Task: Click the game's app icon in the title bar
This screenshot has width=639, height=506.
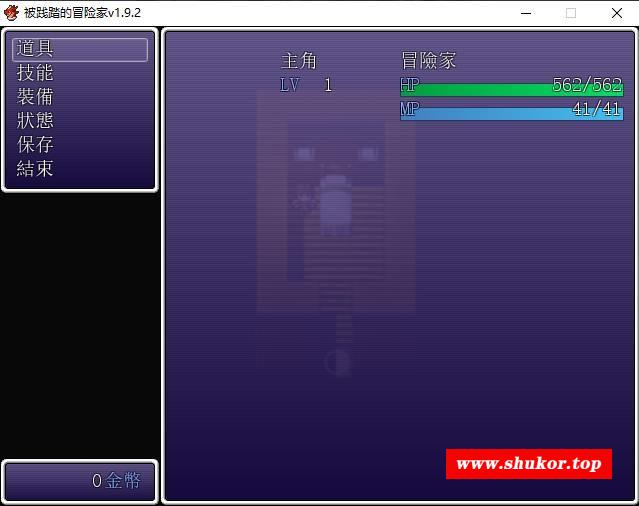Action: (x=11, y=13)
